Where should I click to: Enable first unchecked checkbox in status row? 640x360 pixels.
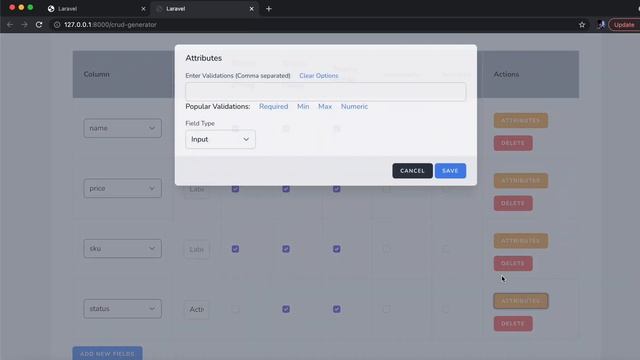235,309
